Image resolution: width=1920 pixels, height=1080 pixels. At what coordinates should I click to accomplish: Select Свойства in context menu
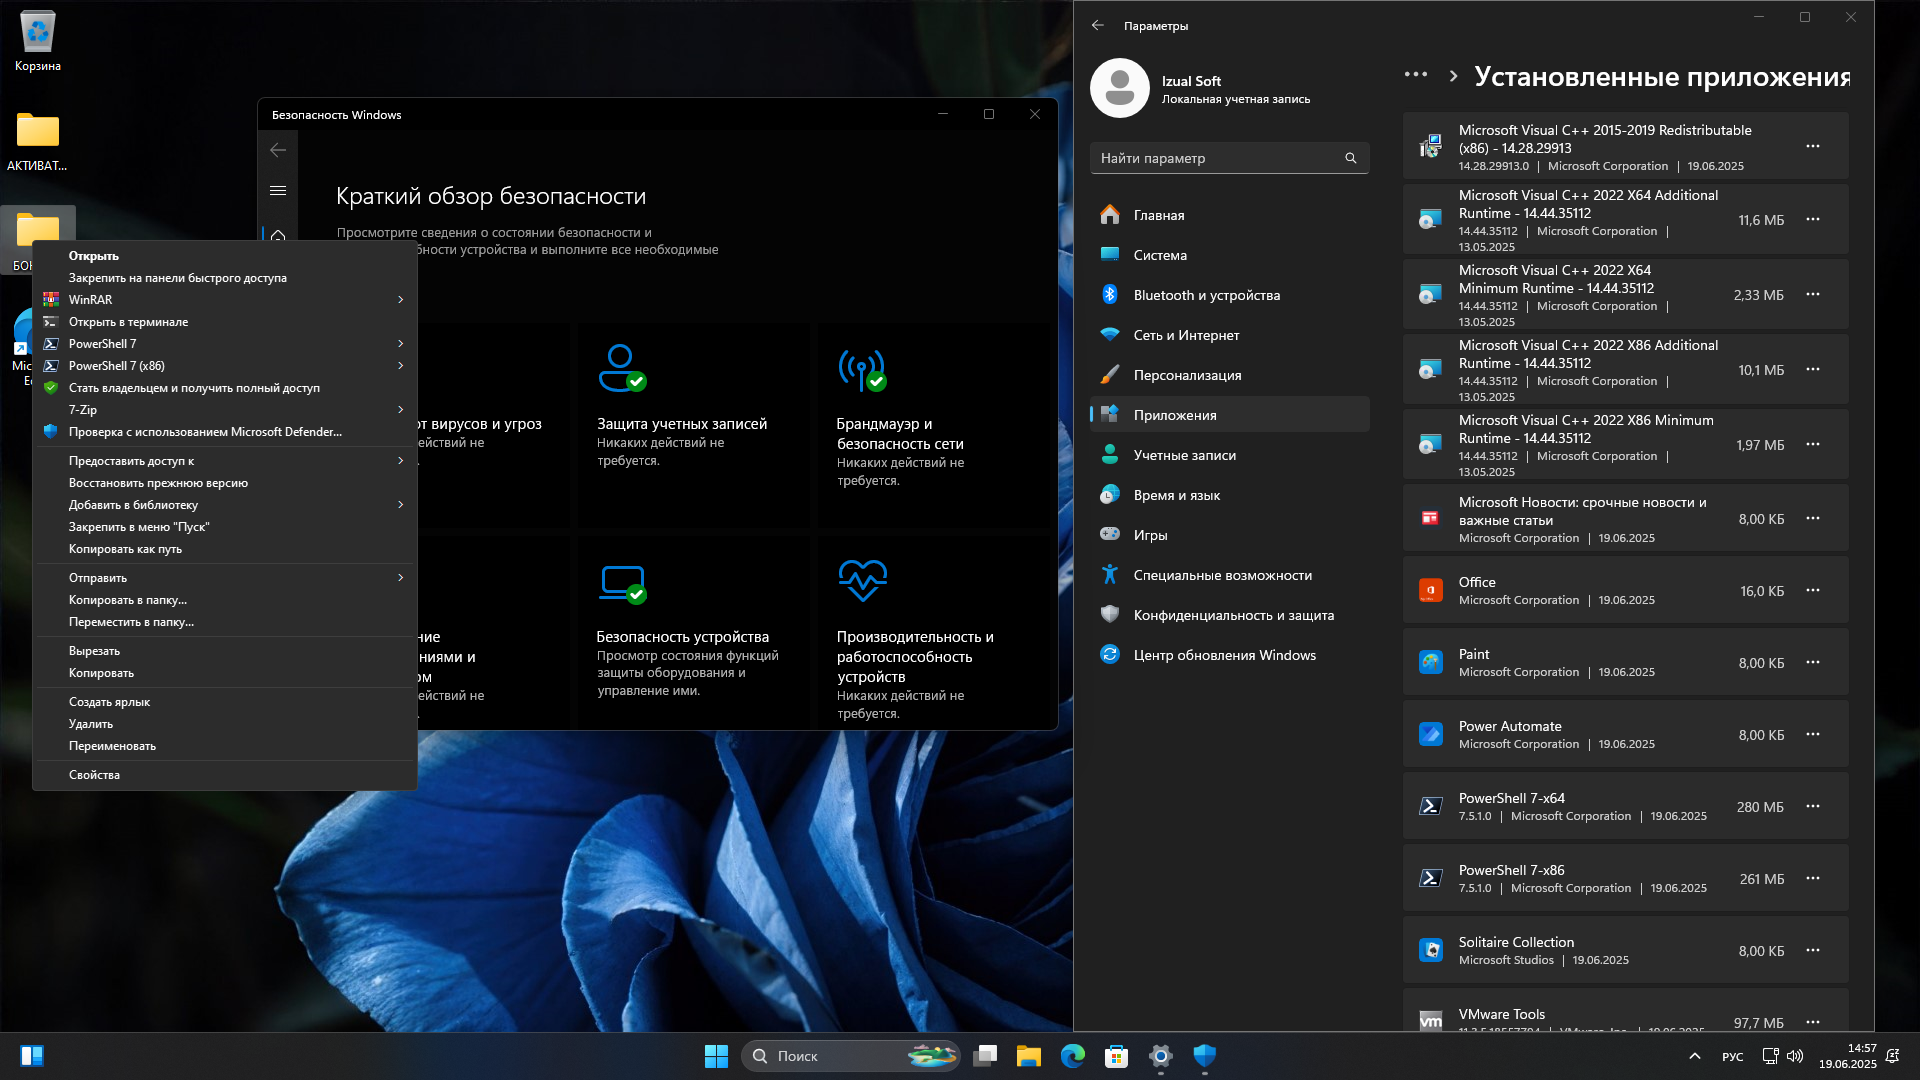coord(225,775)
